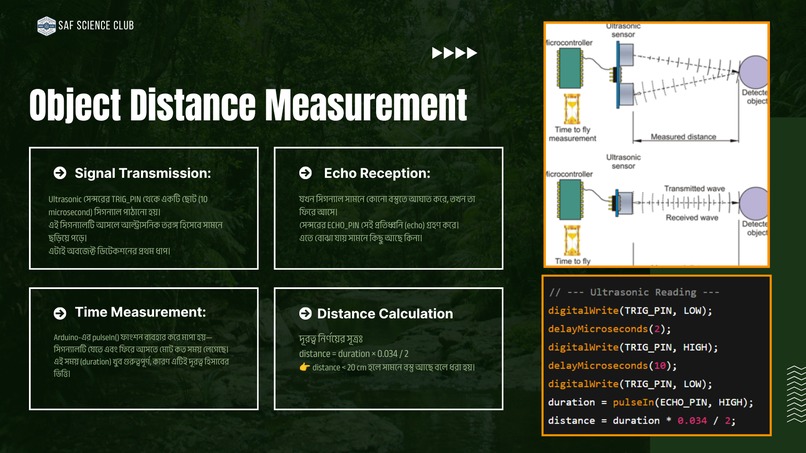Image resolution: width=806 pixels, height=453 pixels.
Task: Click the top 'Ultrasonic sensor' label
Action: [x=623, y=30]
